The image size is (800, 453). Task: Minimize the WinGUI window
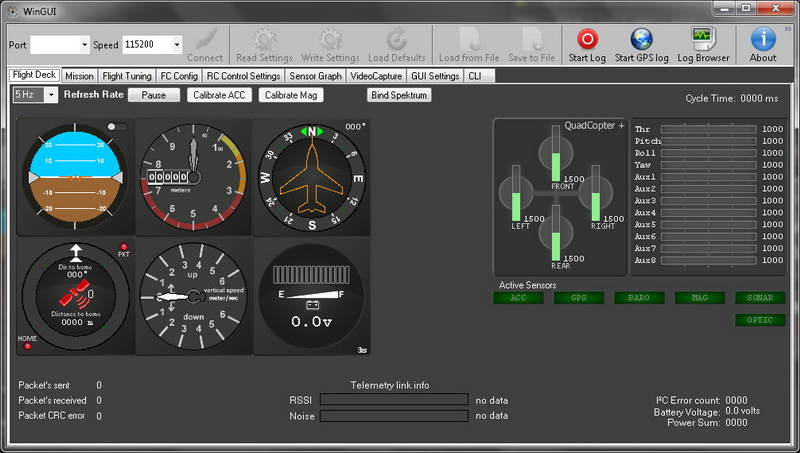(x=723, y=8)
